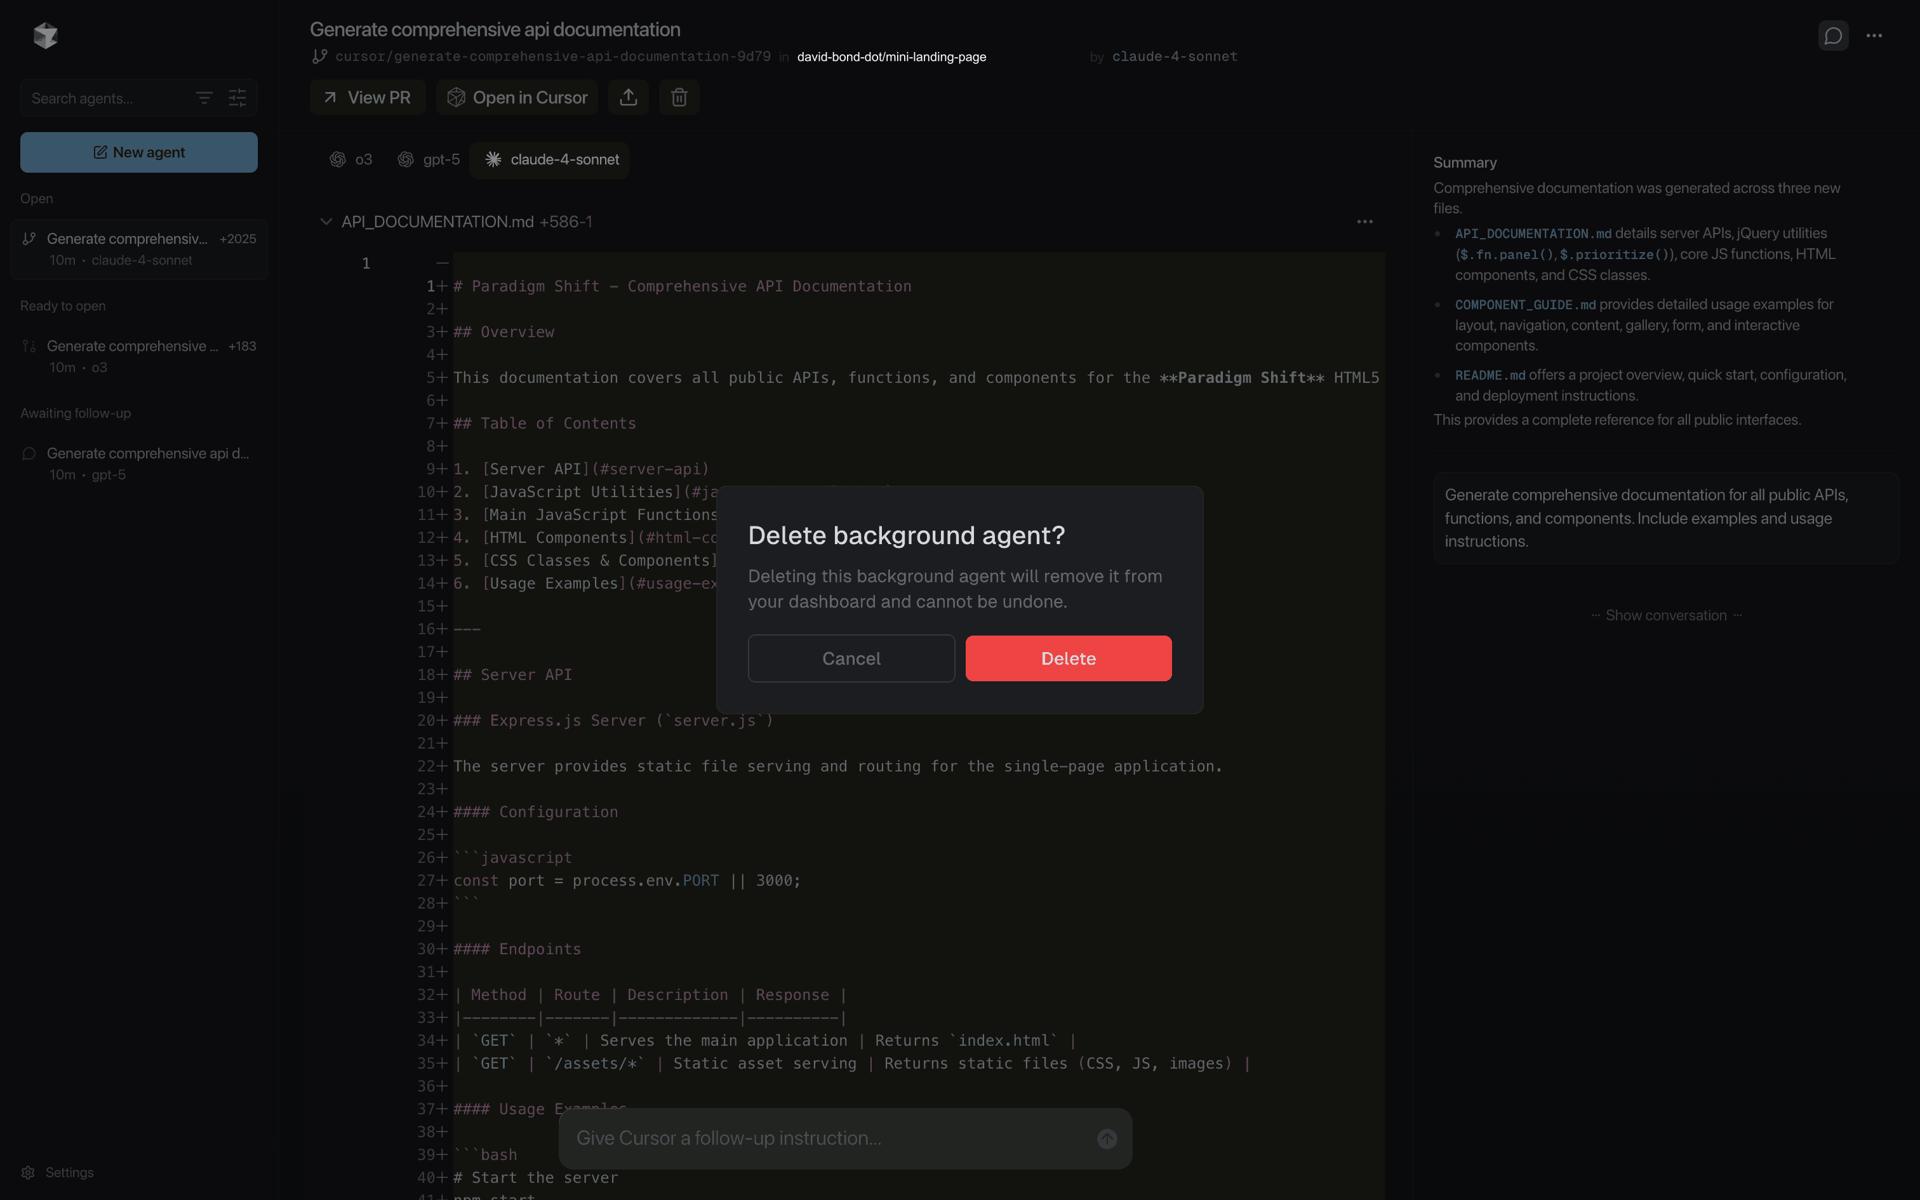Click the follow-up instruction input field
Image resolution: width=1920 pixels, height=1200 pixels.
(830, 1138)
